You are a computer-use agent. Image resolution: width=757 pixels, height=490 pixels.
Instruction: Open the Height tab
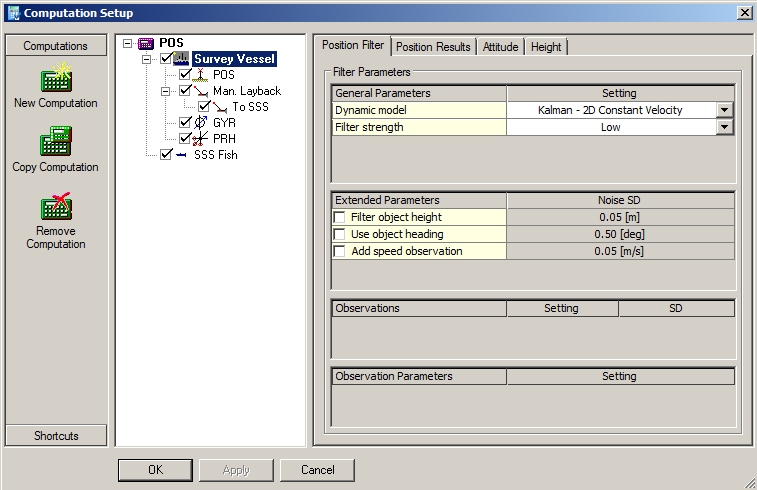tap(546, 47)
